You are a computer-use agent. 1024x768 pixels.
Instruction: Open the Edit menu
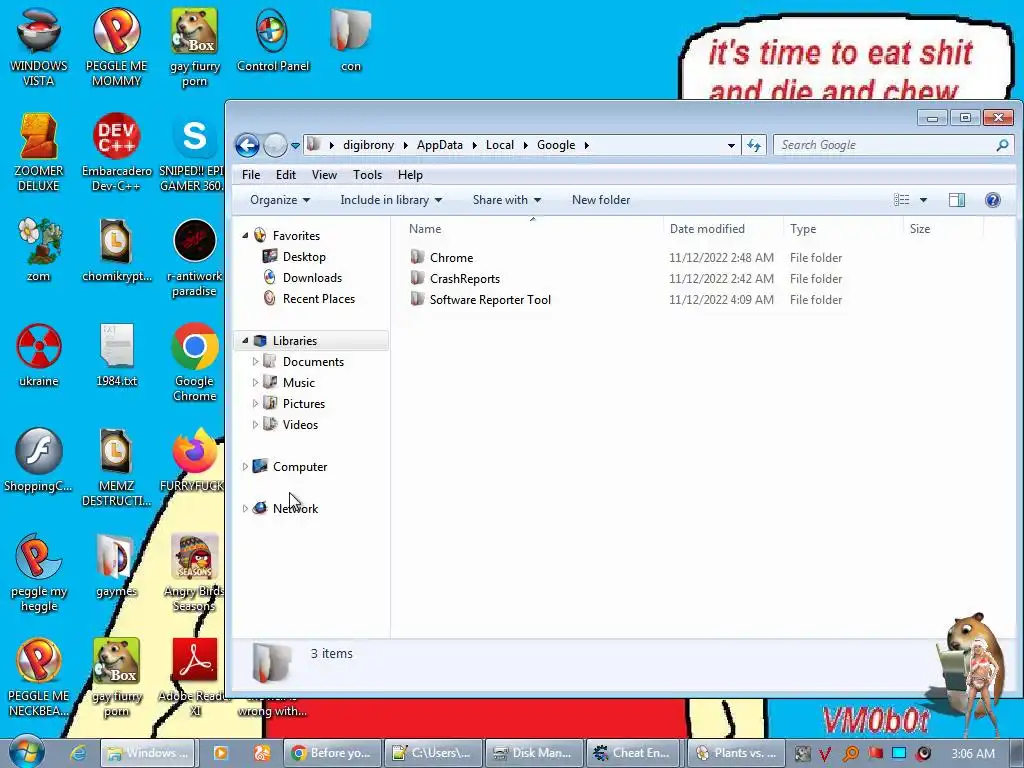285,175
